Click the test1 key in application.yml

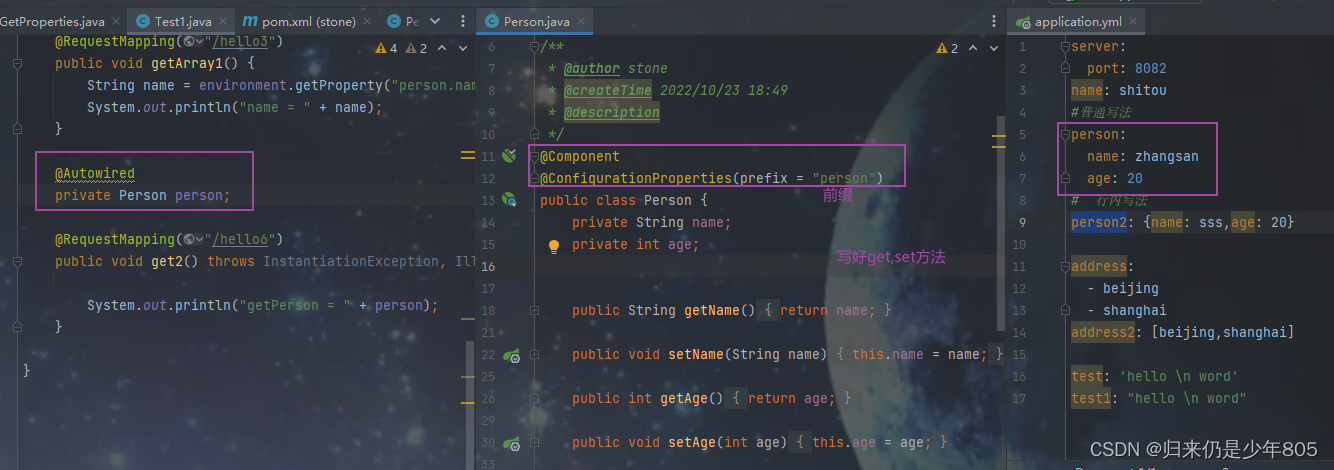1090,399
